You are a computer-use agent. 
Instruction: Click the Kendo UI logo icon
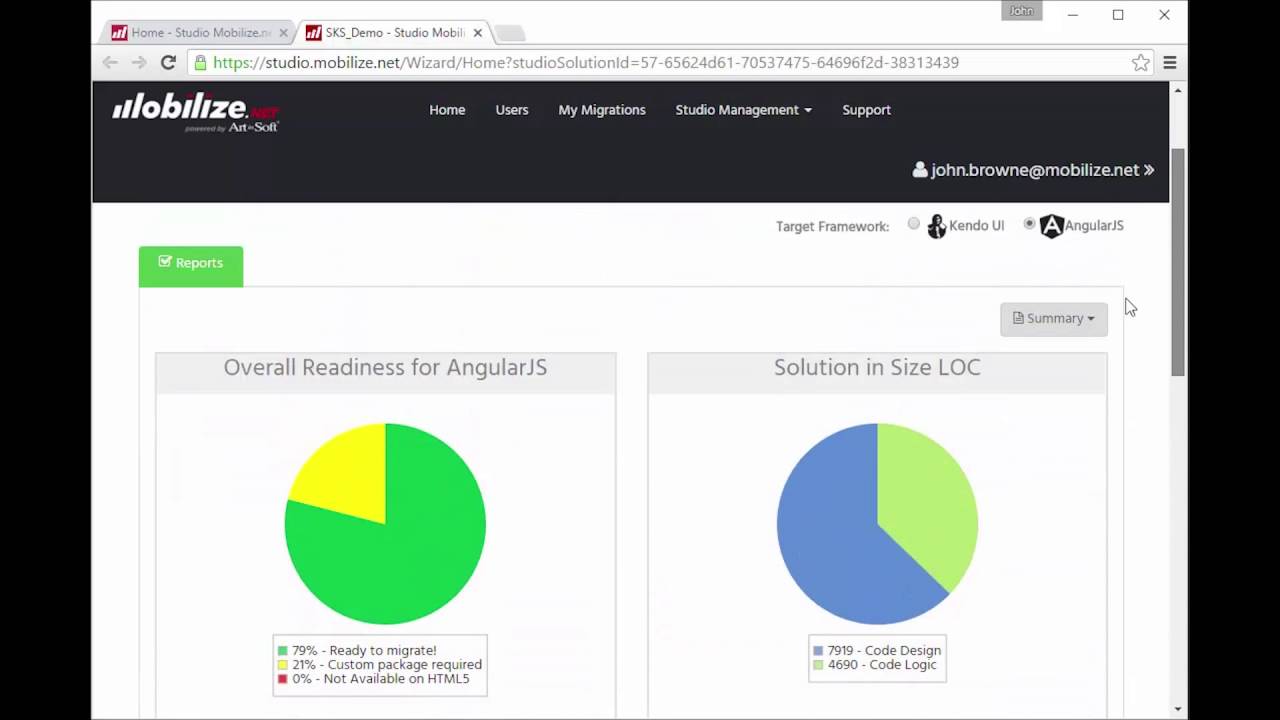pos(936,226)
